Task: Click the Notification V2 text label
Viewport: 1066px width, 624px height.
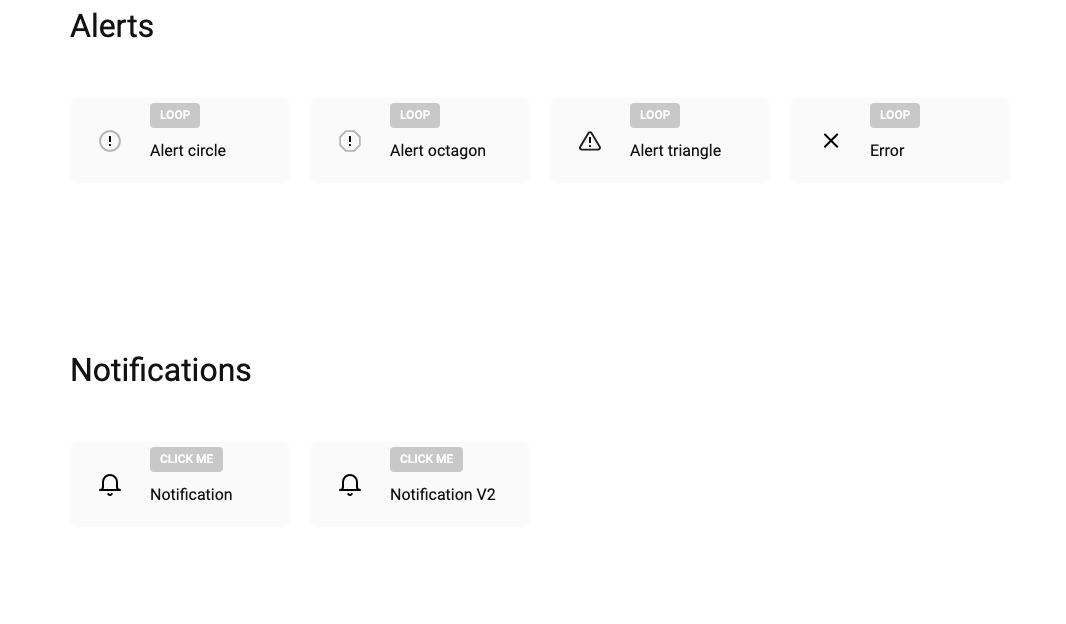Action: (x=443, y=494)
